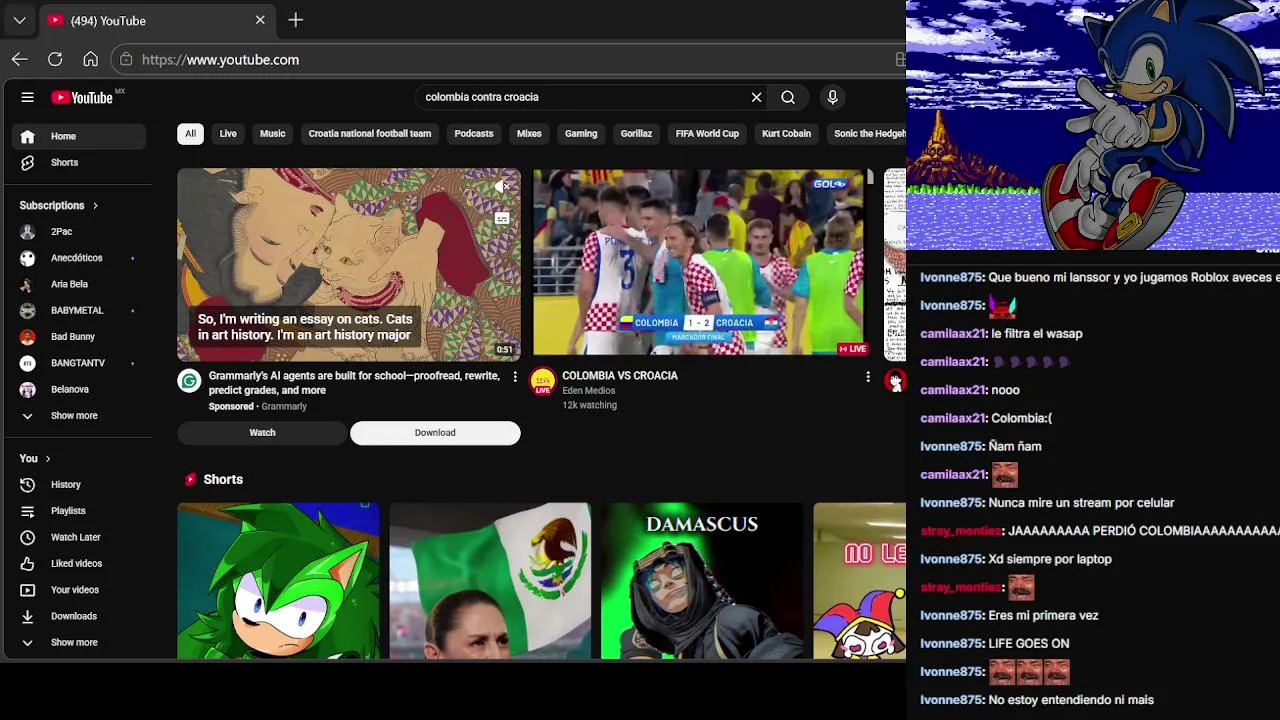The height and width of the screenshot is (720, 1280).
Task: Open Grammarly ad headline link
Action: coord(354,383)
